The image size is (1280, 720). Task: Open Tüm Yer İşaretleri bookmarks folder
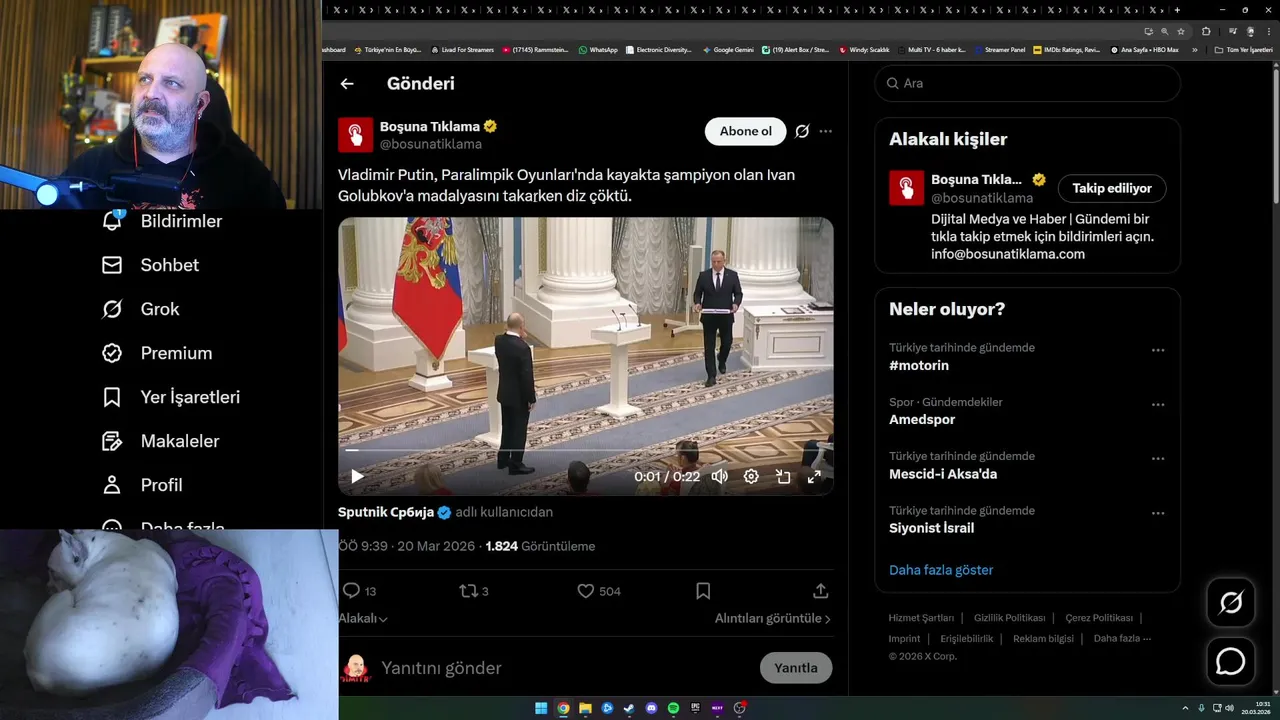(x=1243, y=49)
